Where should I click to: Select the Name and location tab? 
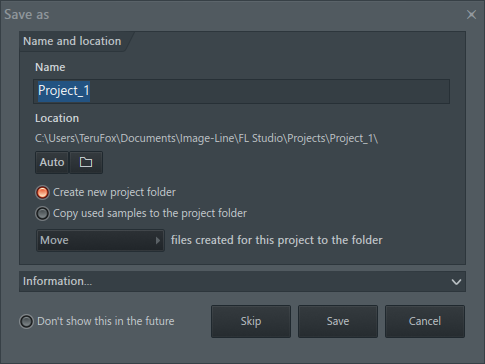pyautogui.click(x=72, y=41)
